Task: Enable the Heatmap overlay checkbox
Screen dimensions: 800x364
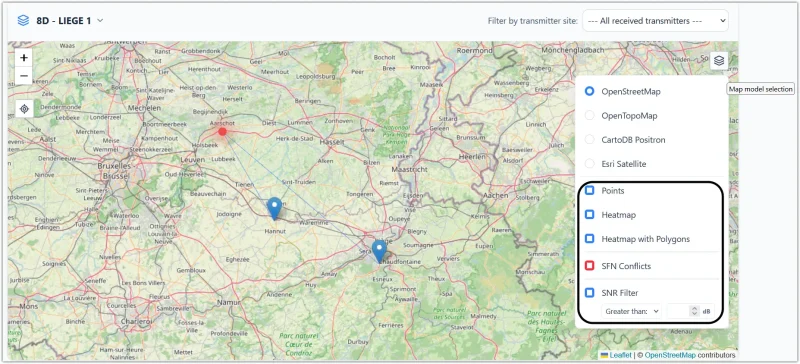Action: (x=589, y=215)
